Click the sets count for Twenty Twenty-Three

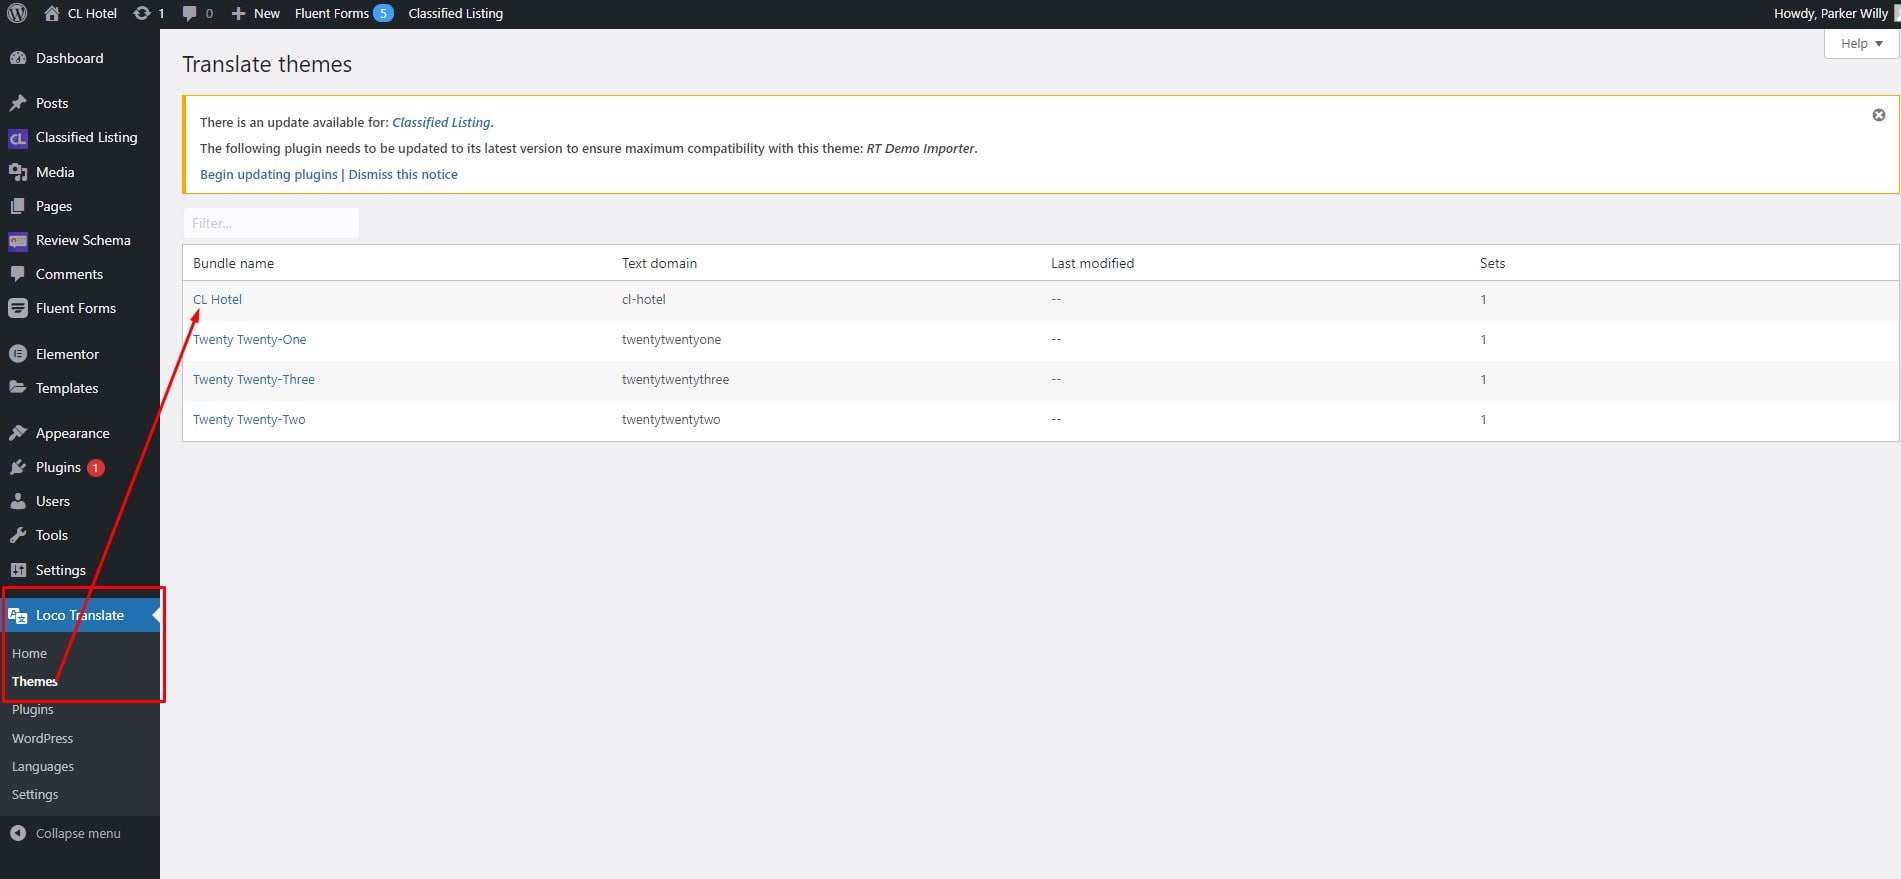click(1483, 379)
